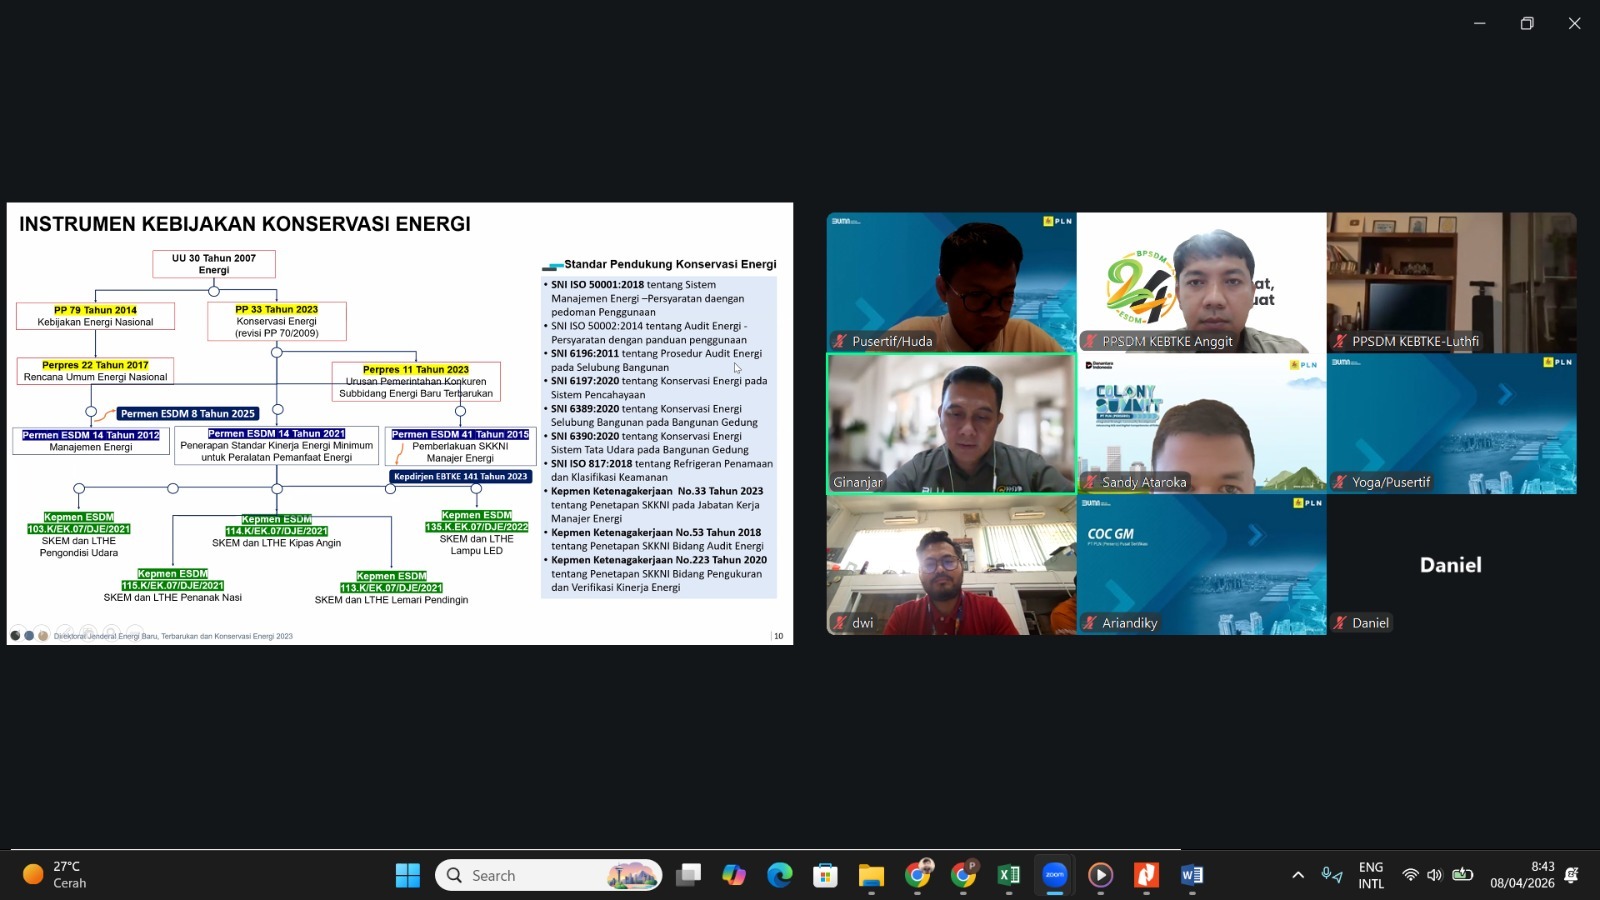Toggle the volume icon in system tray
This screenshot has height=900, width=1600.
1435,875
